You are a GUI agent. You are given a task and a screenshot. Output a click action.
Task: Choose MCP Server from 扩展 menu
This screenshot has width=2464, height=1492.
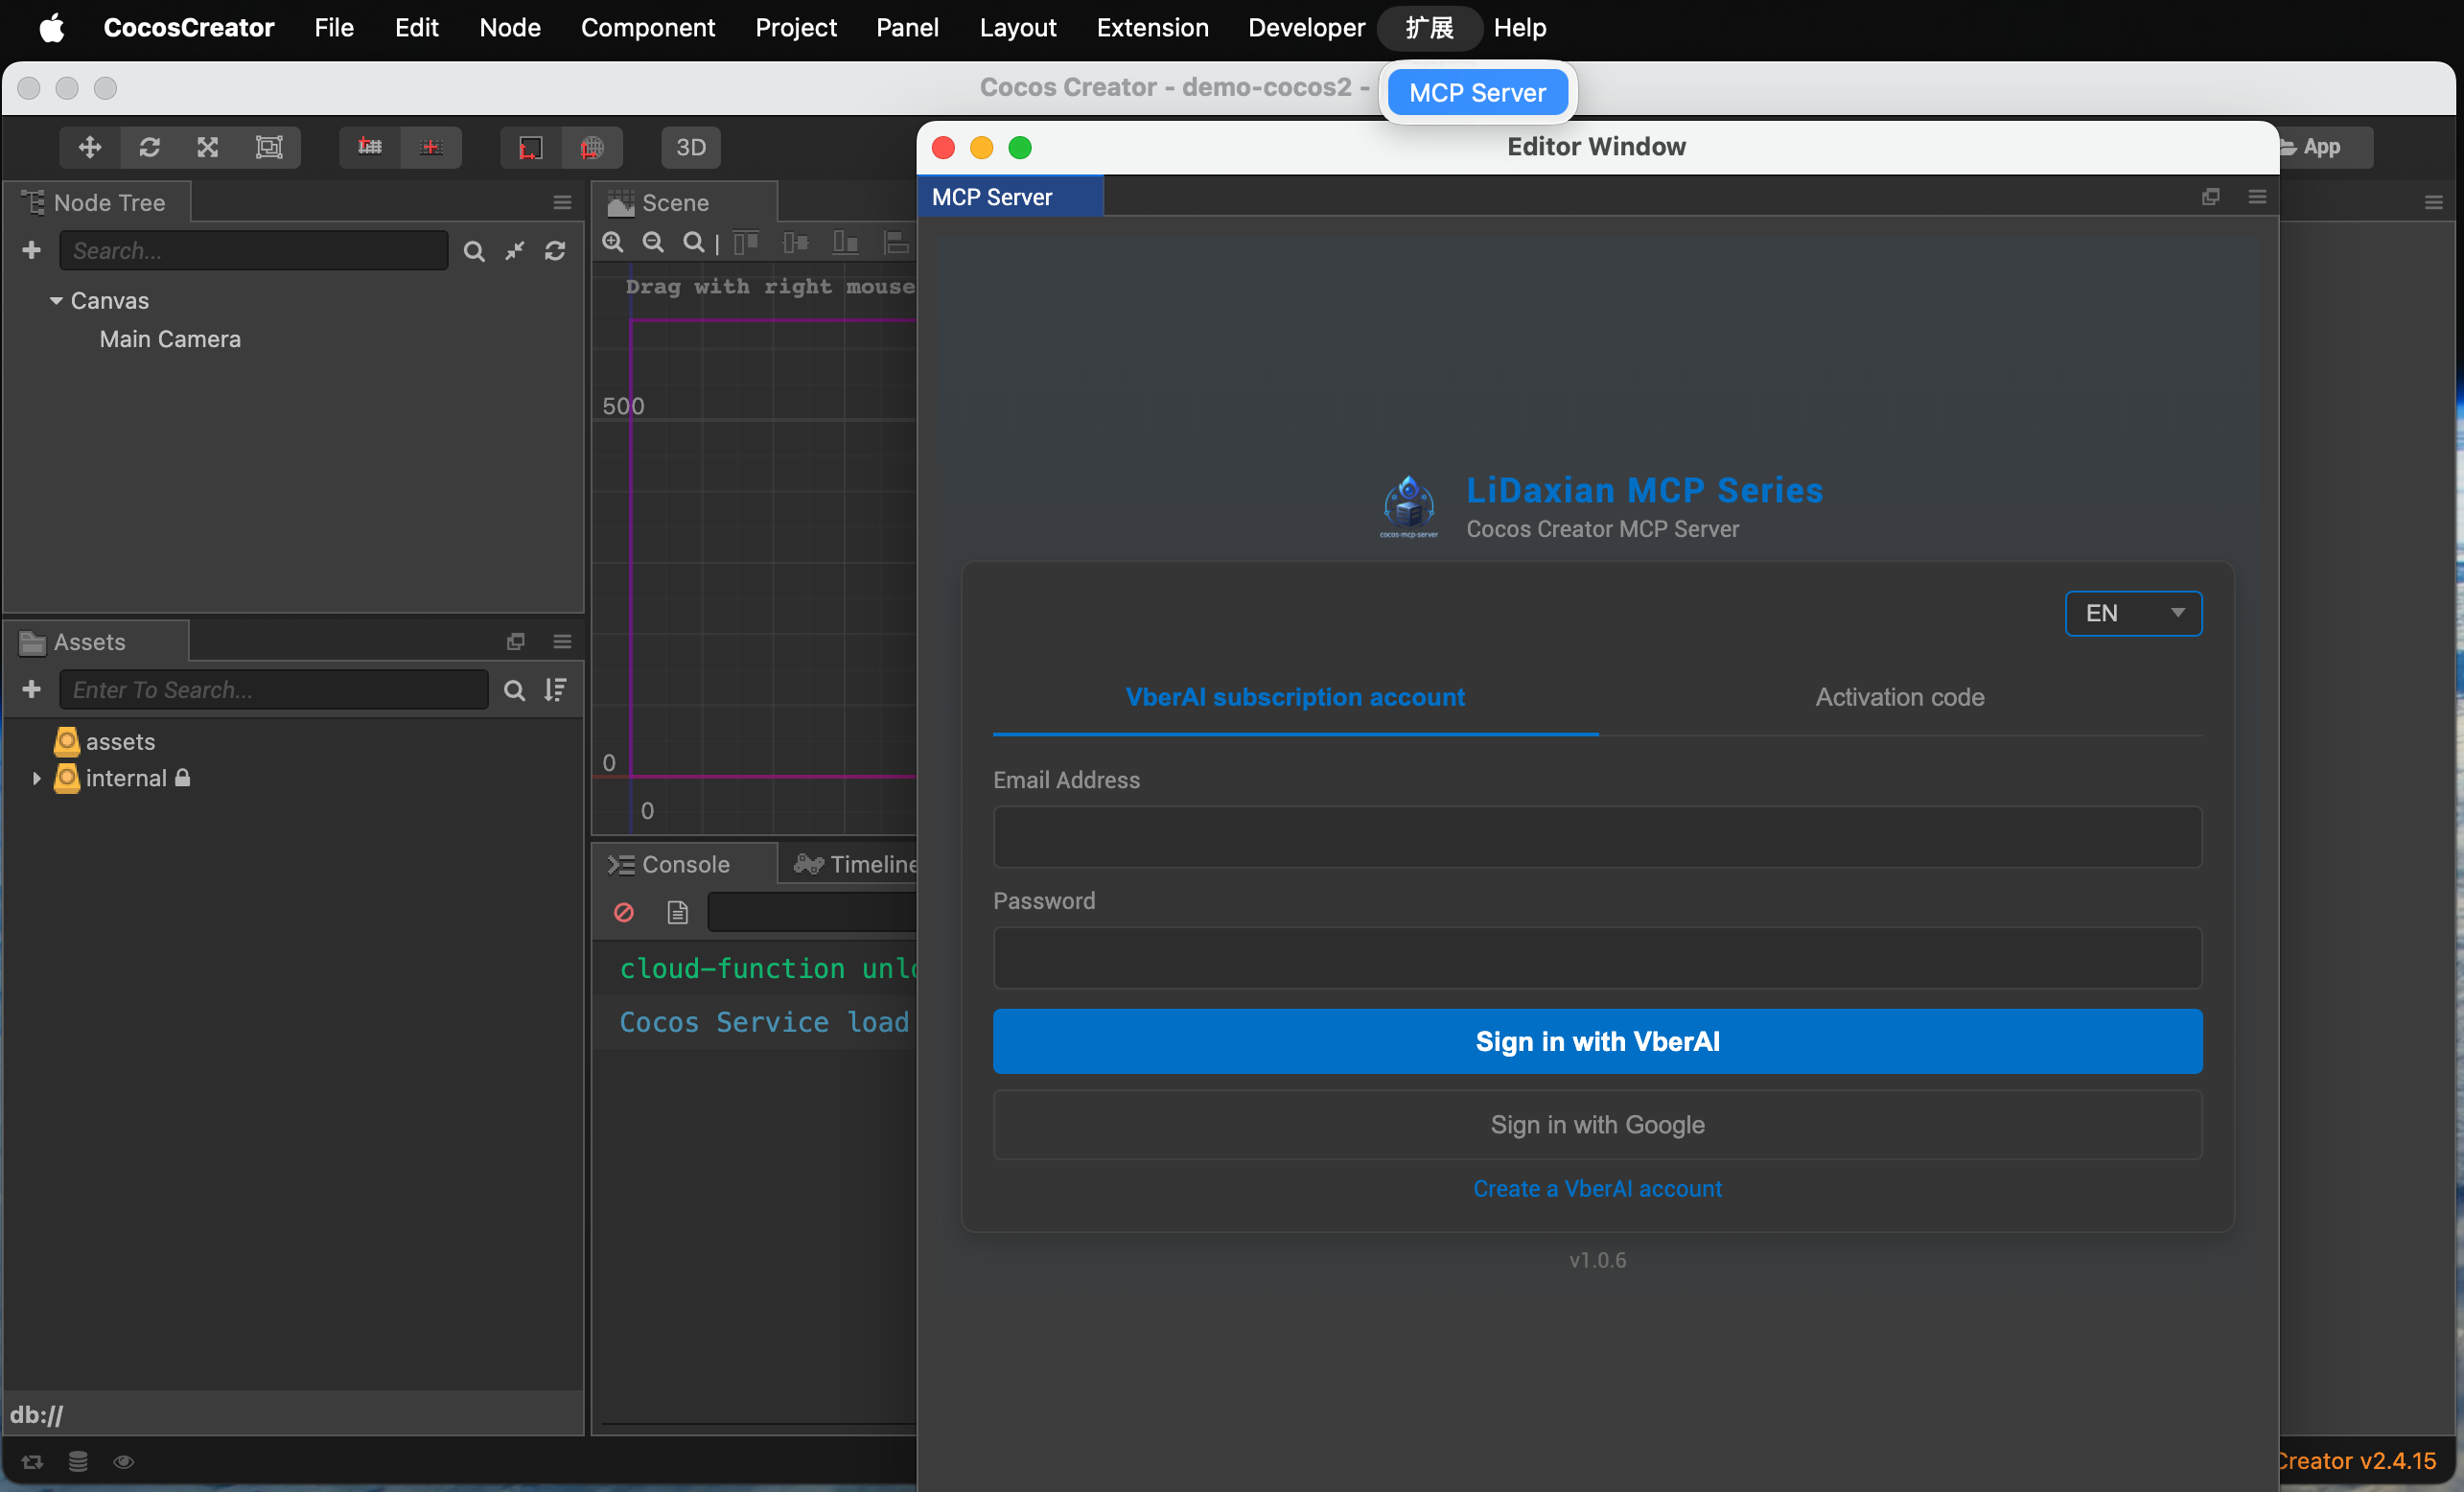tap(1477, 93)
